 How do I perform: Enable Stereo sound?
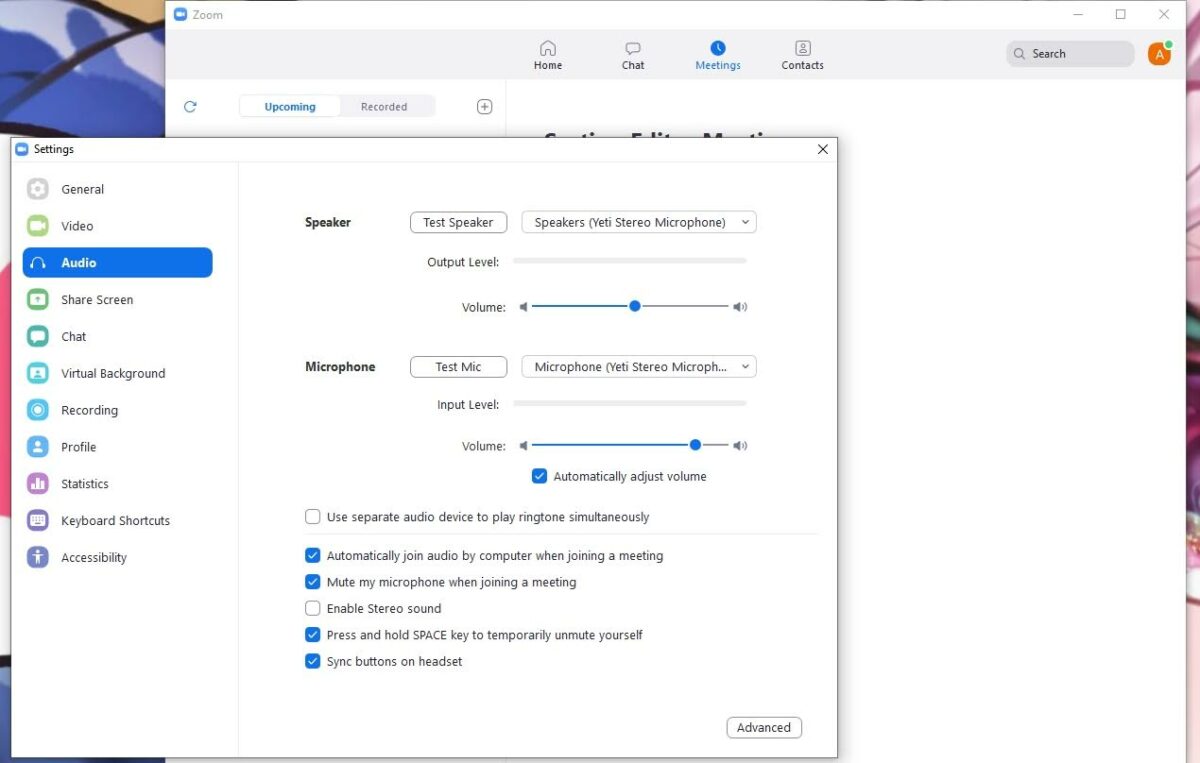pos(313,608)
